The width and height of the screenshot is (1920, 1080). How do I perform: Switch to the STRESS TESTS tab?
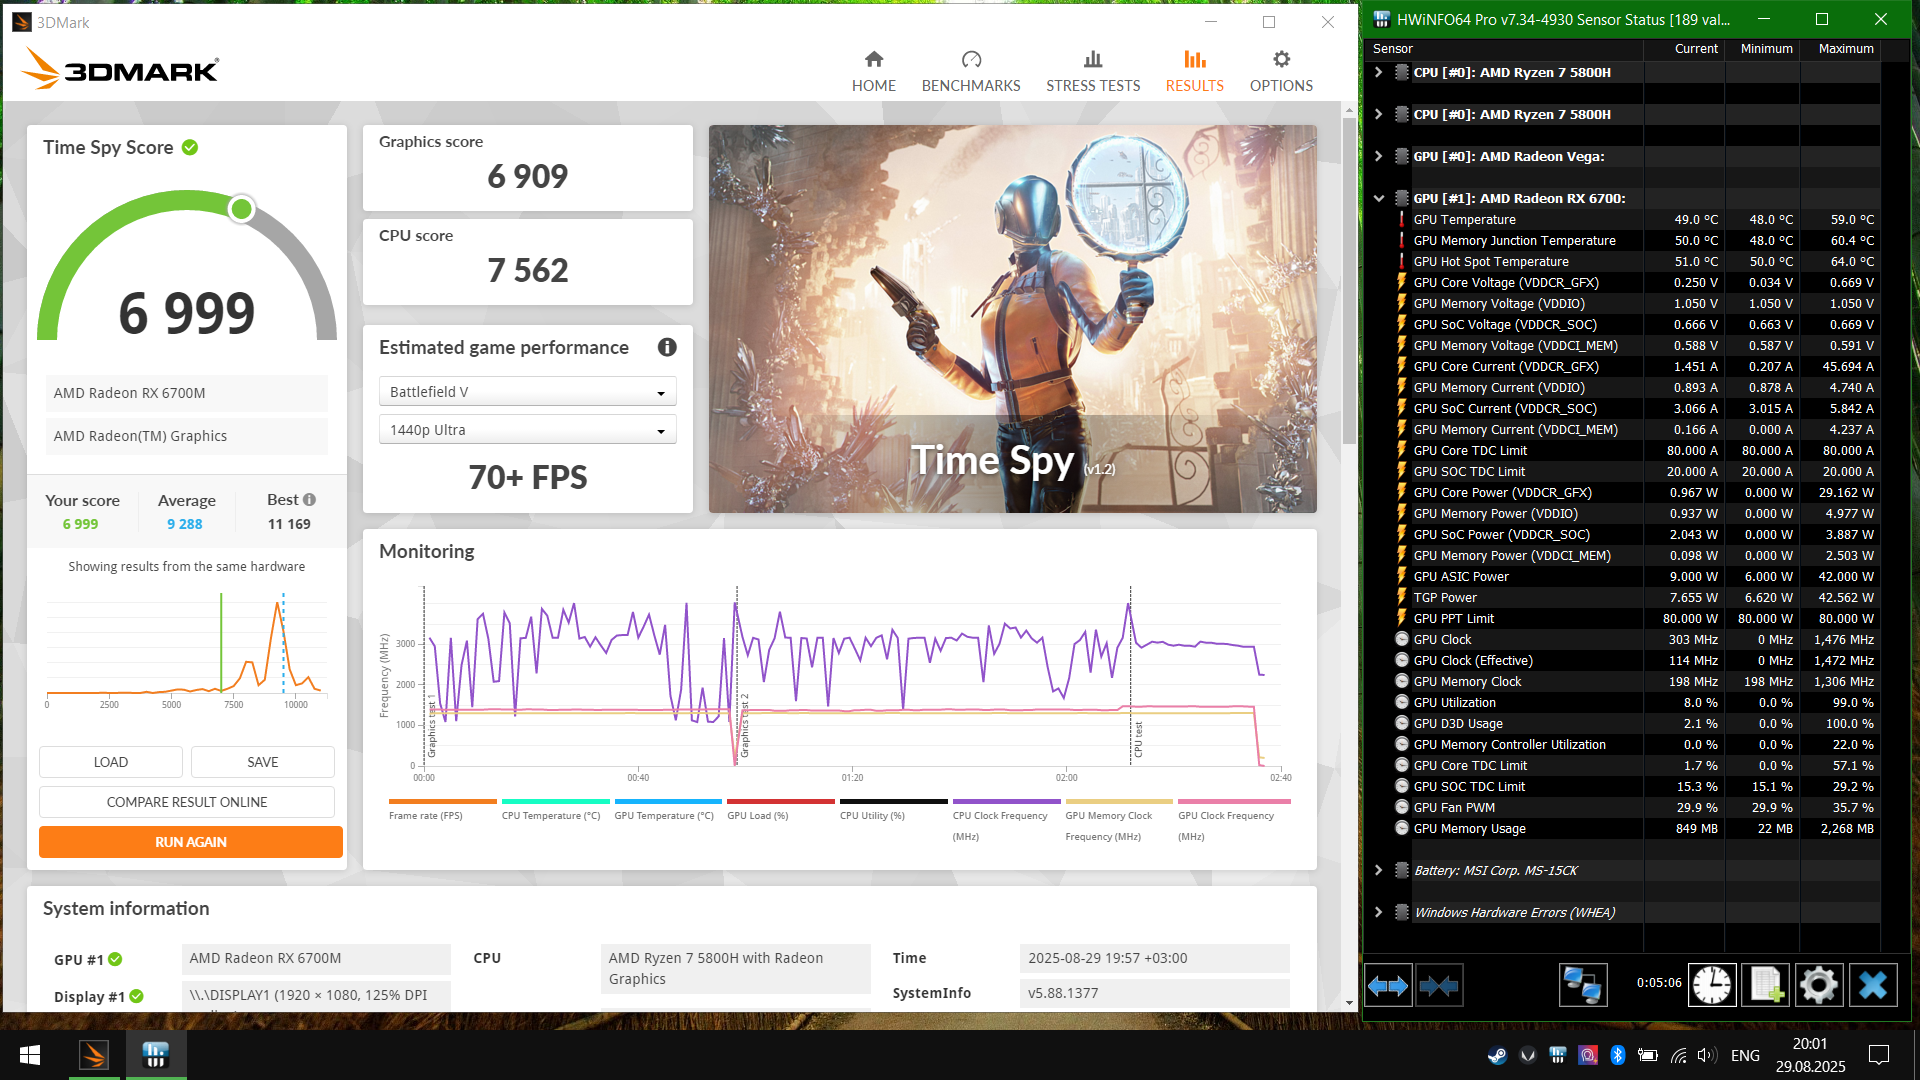pyautogui.click(x=1092, y=71)
